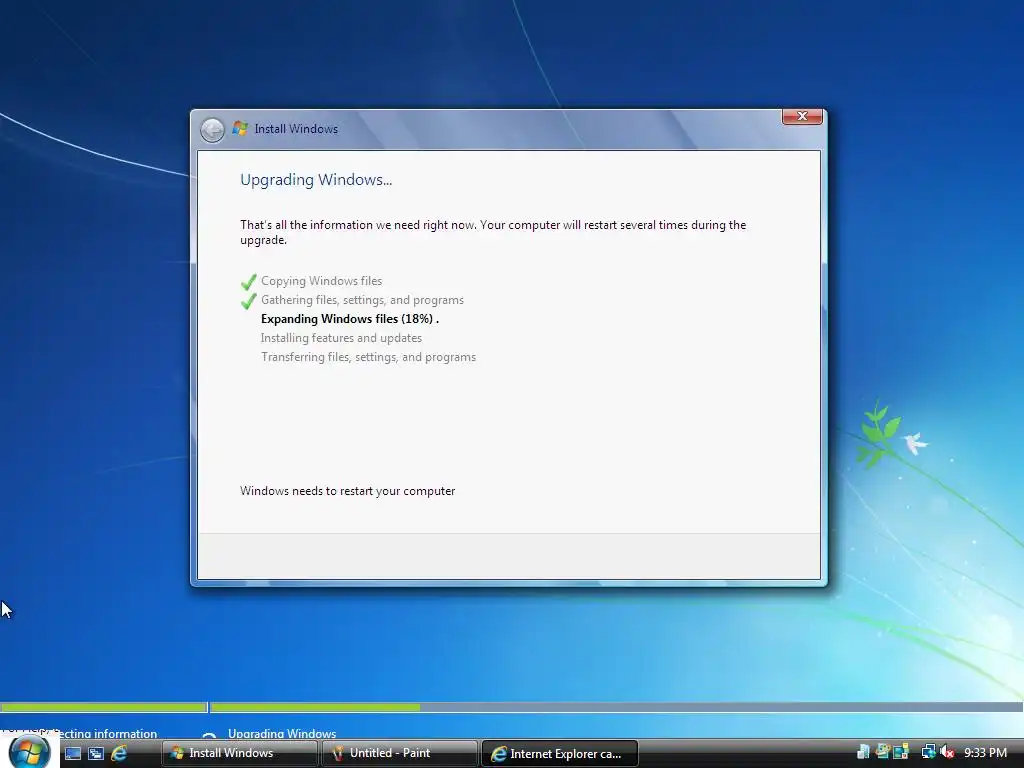Click the Windows flag icon in dialog title
This screenshot has width=1024, height=768.
[240, 129]
